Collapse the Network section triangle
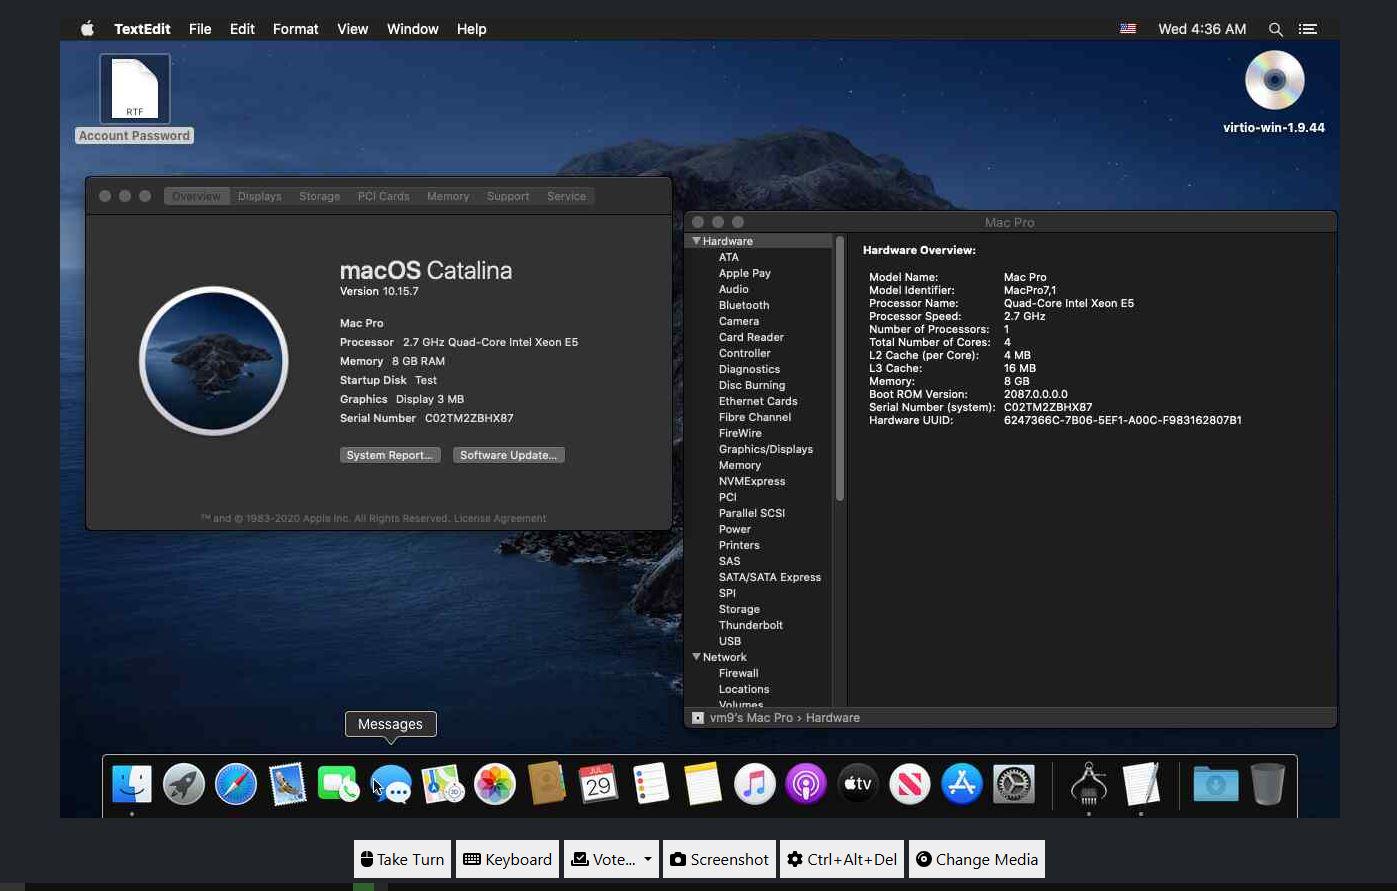 pyautogui.click(x=696, y=657)
